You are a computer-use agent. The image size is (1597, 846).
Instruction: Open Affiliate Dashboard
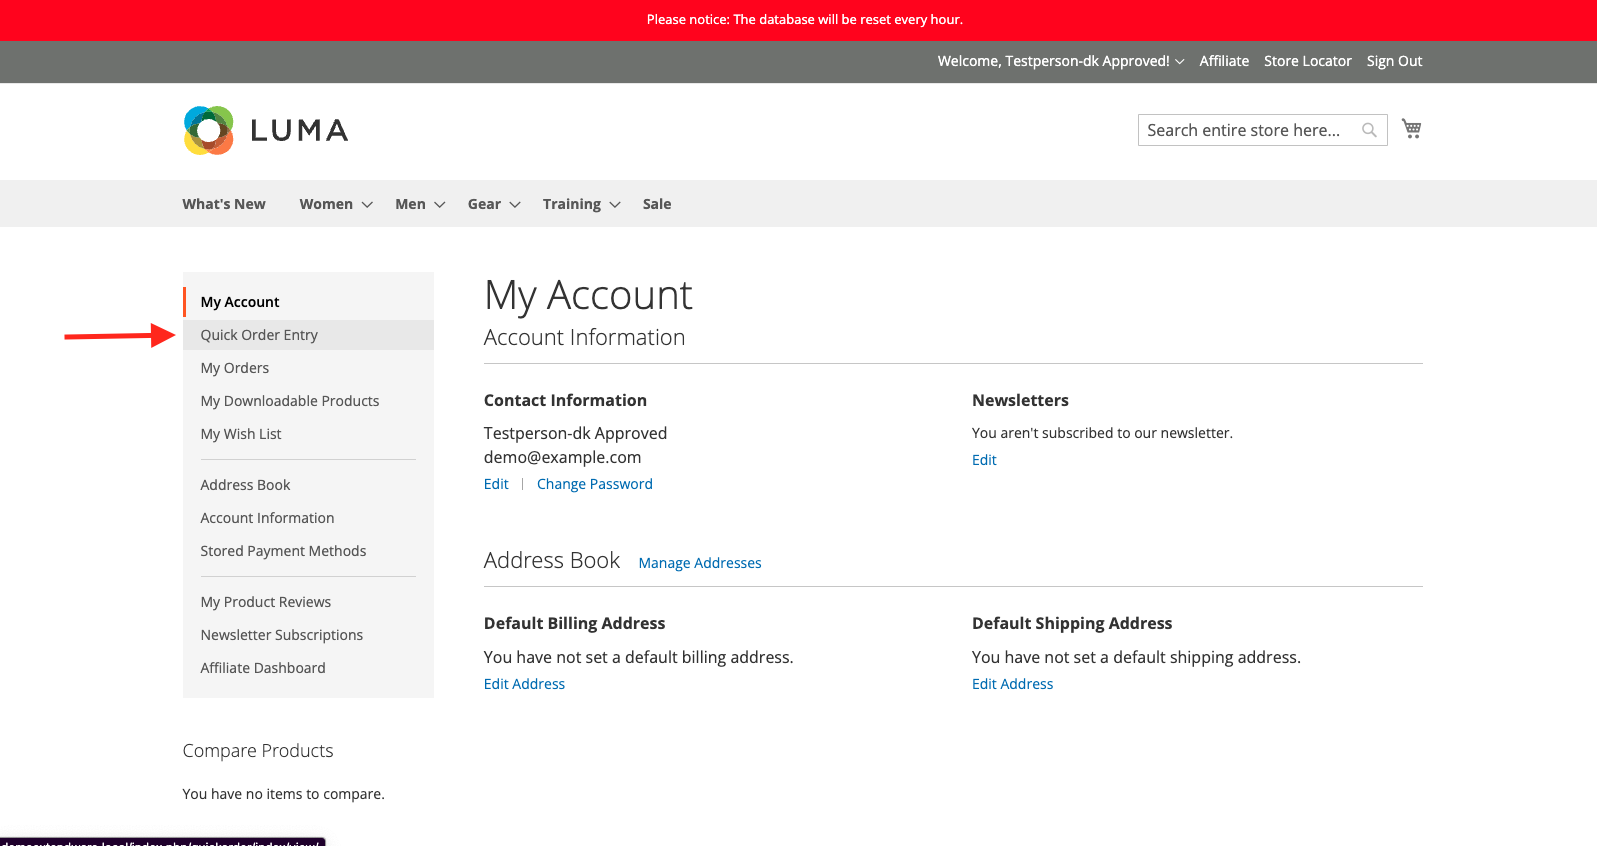tap(263, 668)
